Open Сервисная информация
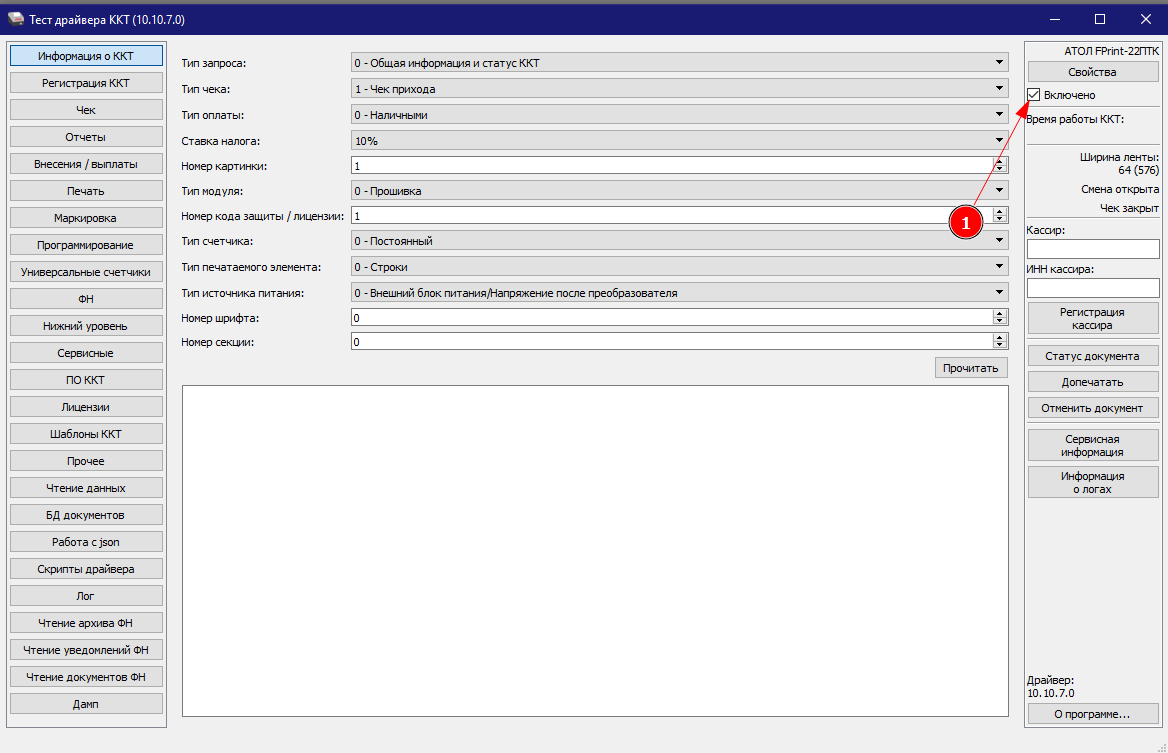Image resolution: width=1168 pixels, height=753 pixels. click(1093, 445)
